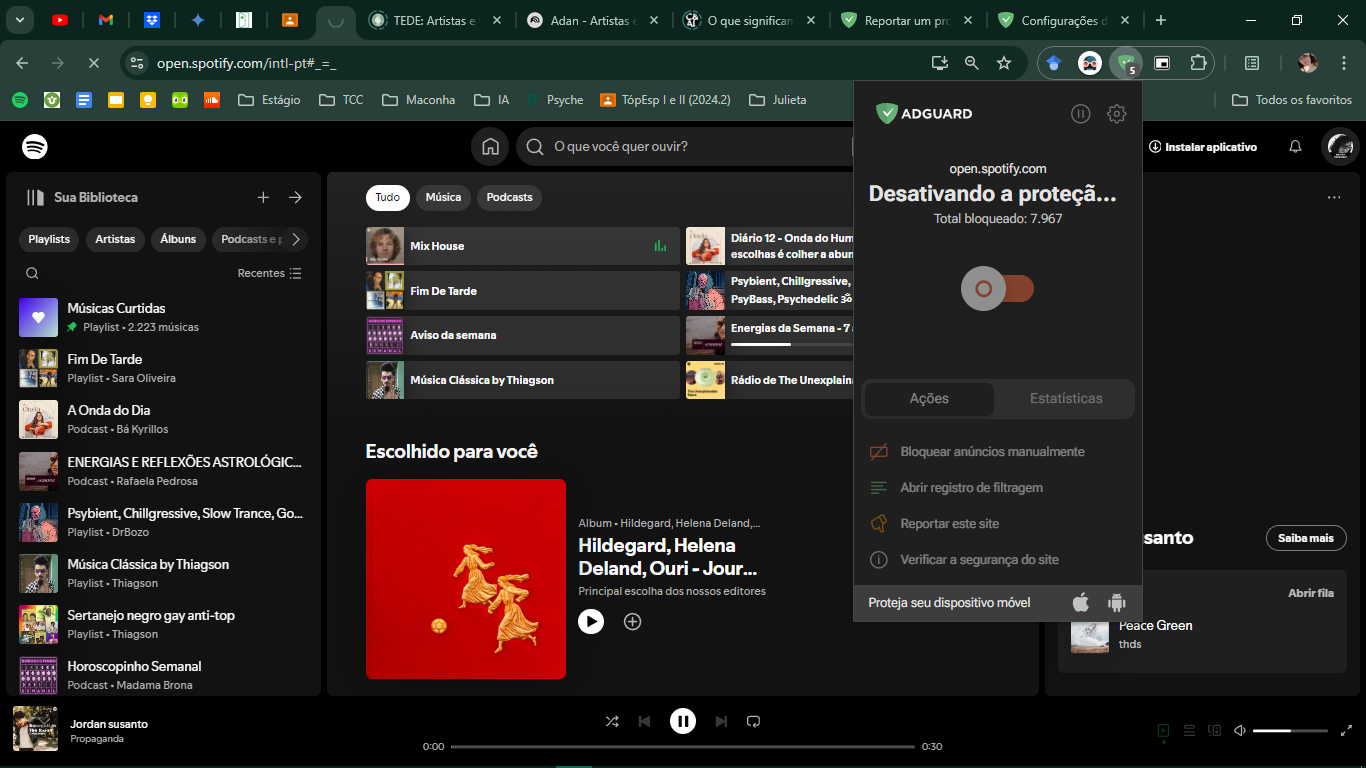
Task: Open the Estágio bookmarks folder
Action: pos(269,100)
